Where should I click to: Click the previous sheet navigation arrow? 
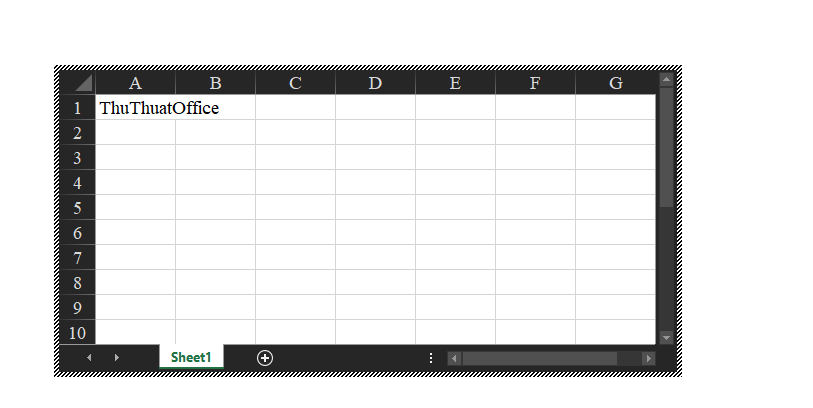click(89, 358)
